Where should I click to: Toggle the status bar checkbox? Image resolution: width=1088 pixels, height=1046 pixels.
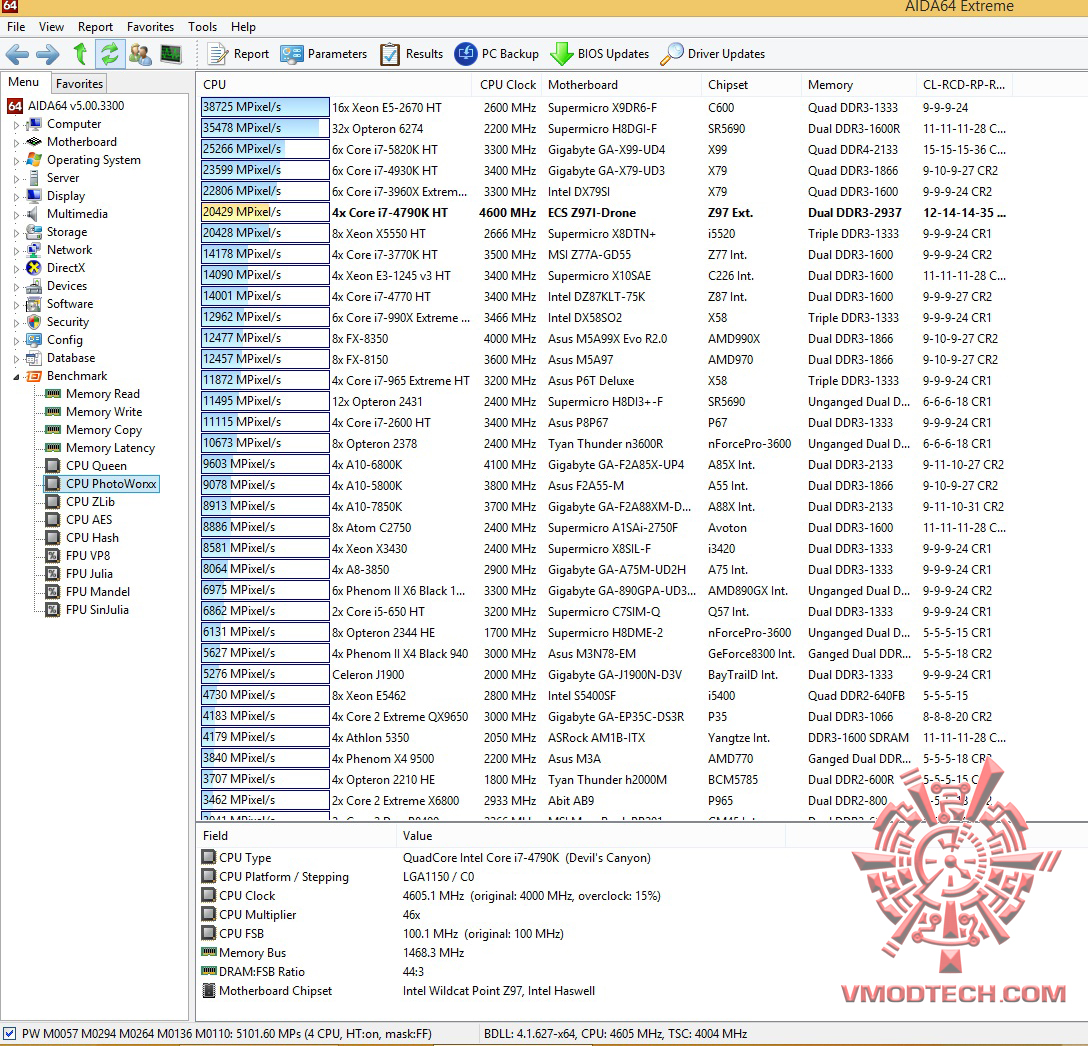pyautogui.click(x=10, y=1034)
